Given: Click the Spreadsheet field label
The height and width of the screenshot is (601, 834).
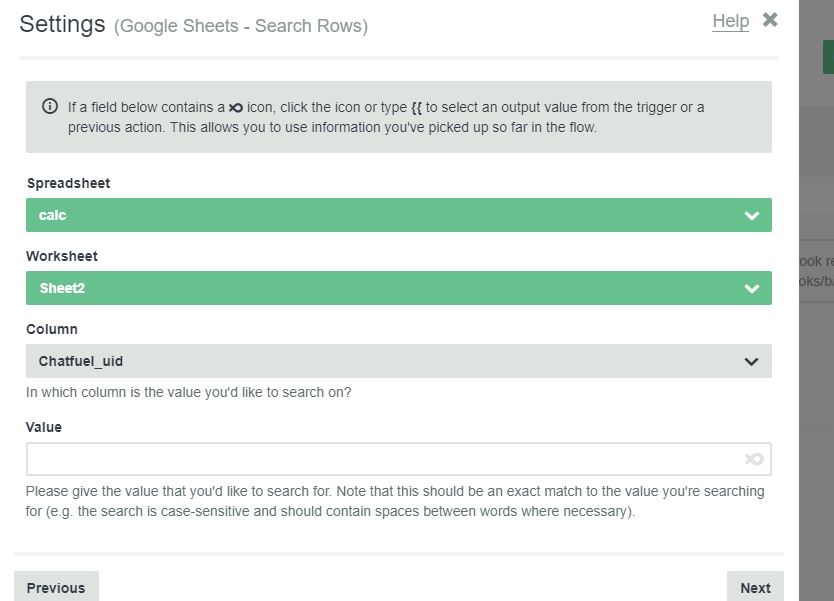Looking at the screenshot, I should click(x=68, y=183).
